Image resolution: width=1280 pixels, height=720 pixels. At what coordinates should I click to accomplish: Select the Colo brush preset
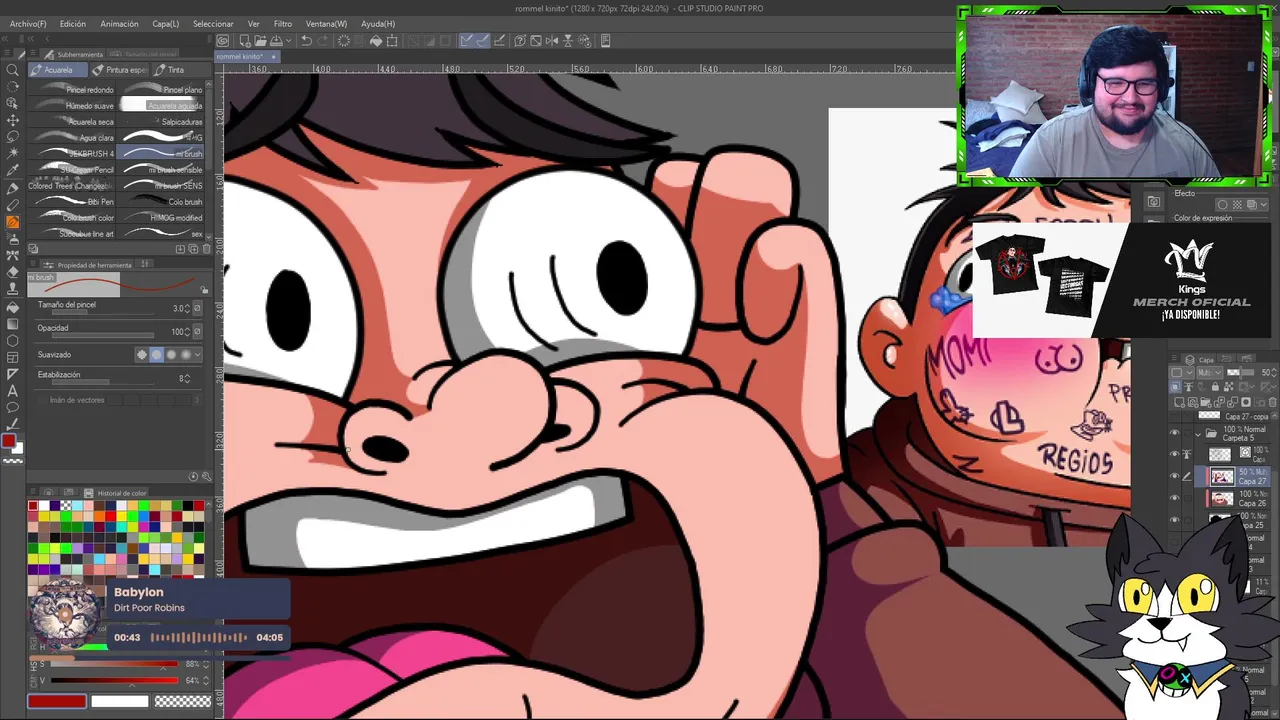[162, 202]
